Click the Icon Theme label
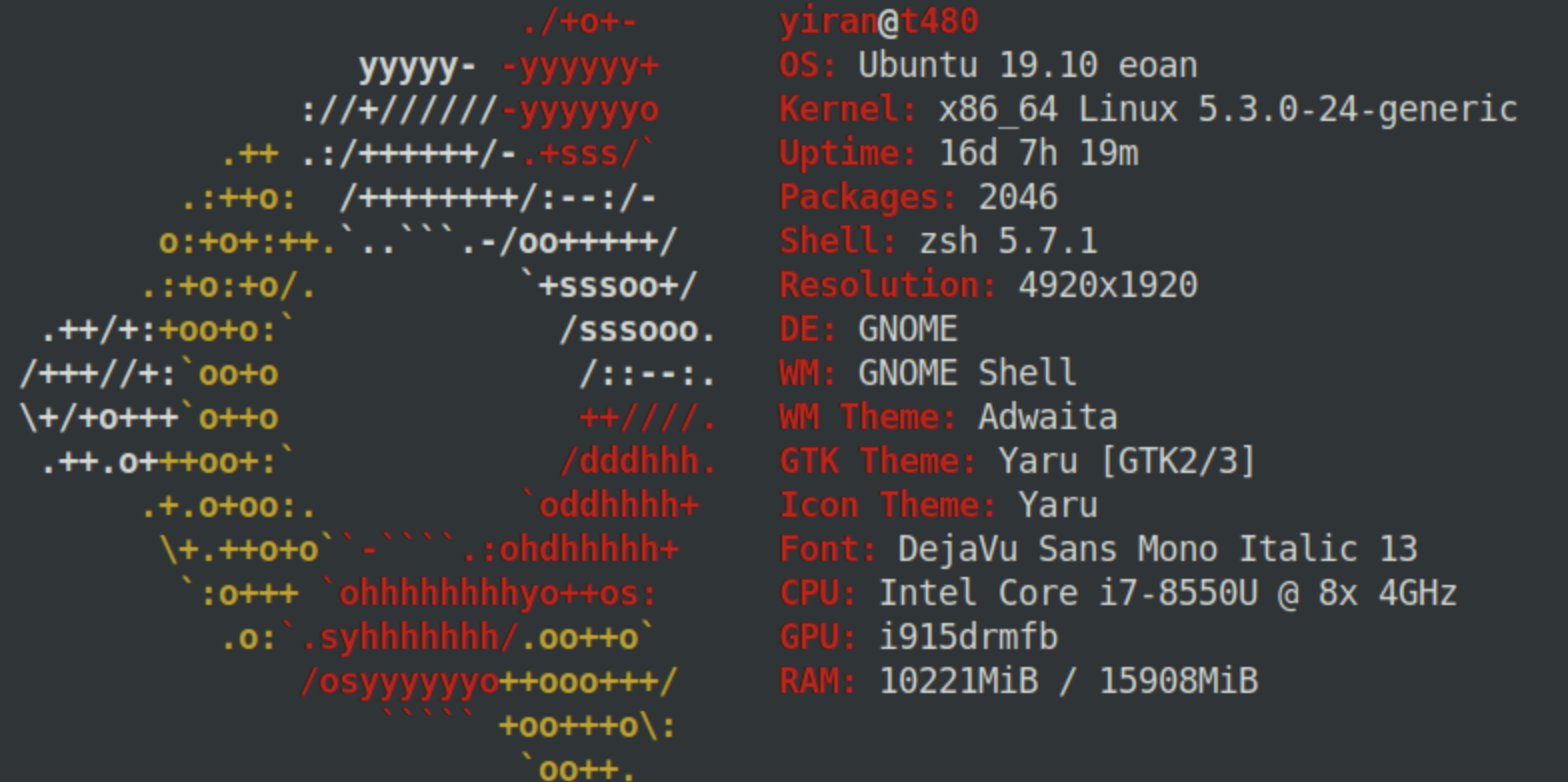Image resolution: width=1568 pixels, height=782 pixels. coord(887,505)
